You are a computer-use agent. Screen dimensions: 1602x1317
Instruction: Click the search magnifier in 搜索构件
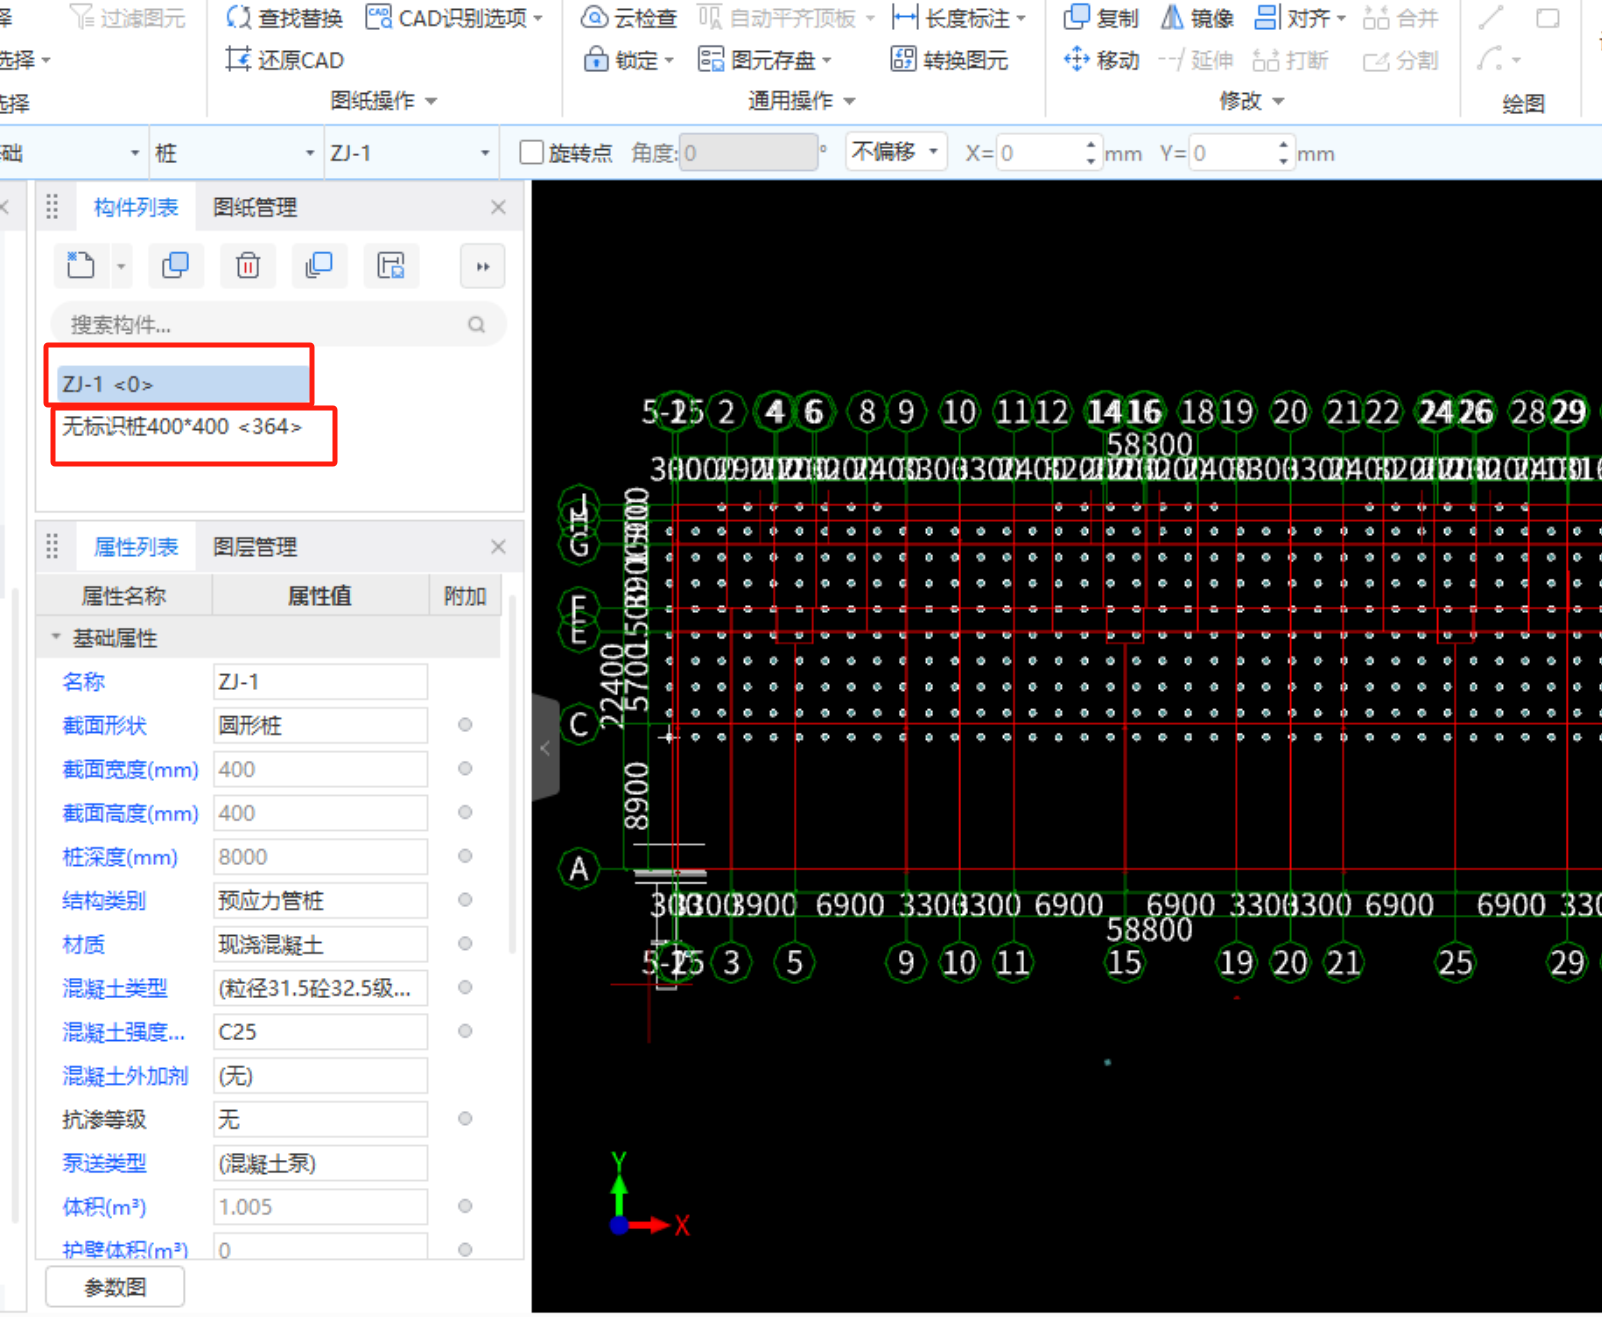click(477, 325)
